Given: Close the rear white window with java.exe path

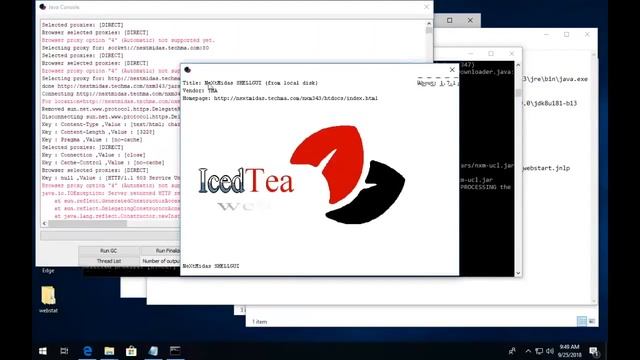Looking at the screenshot, I should (587, 35).
